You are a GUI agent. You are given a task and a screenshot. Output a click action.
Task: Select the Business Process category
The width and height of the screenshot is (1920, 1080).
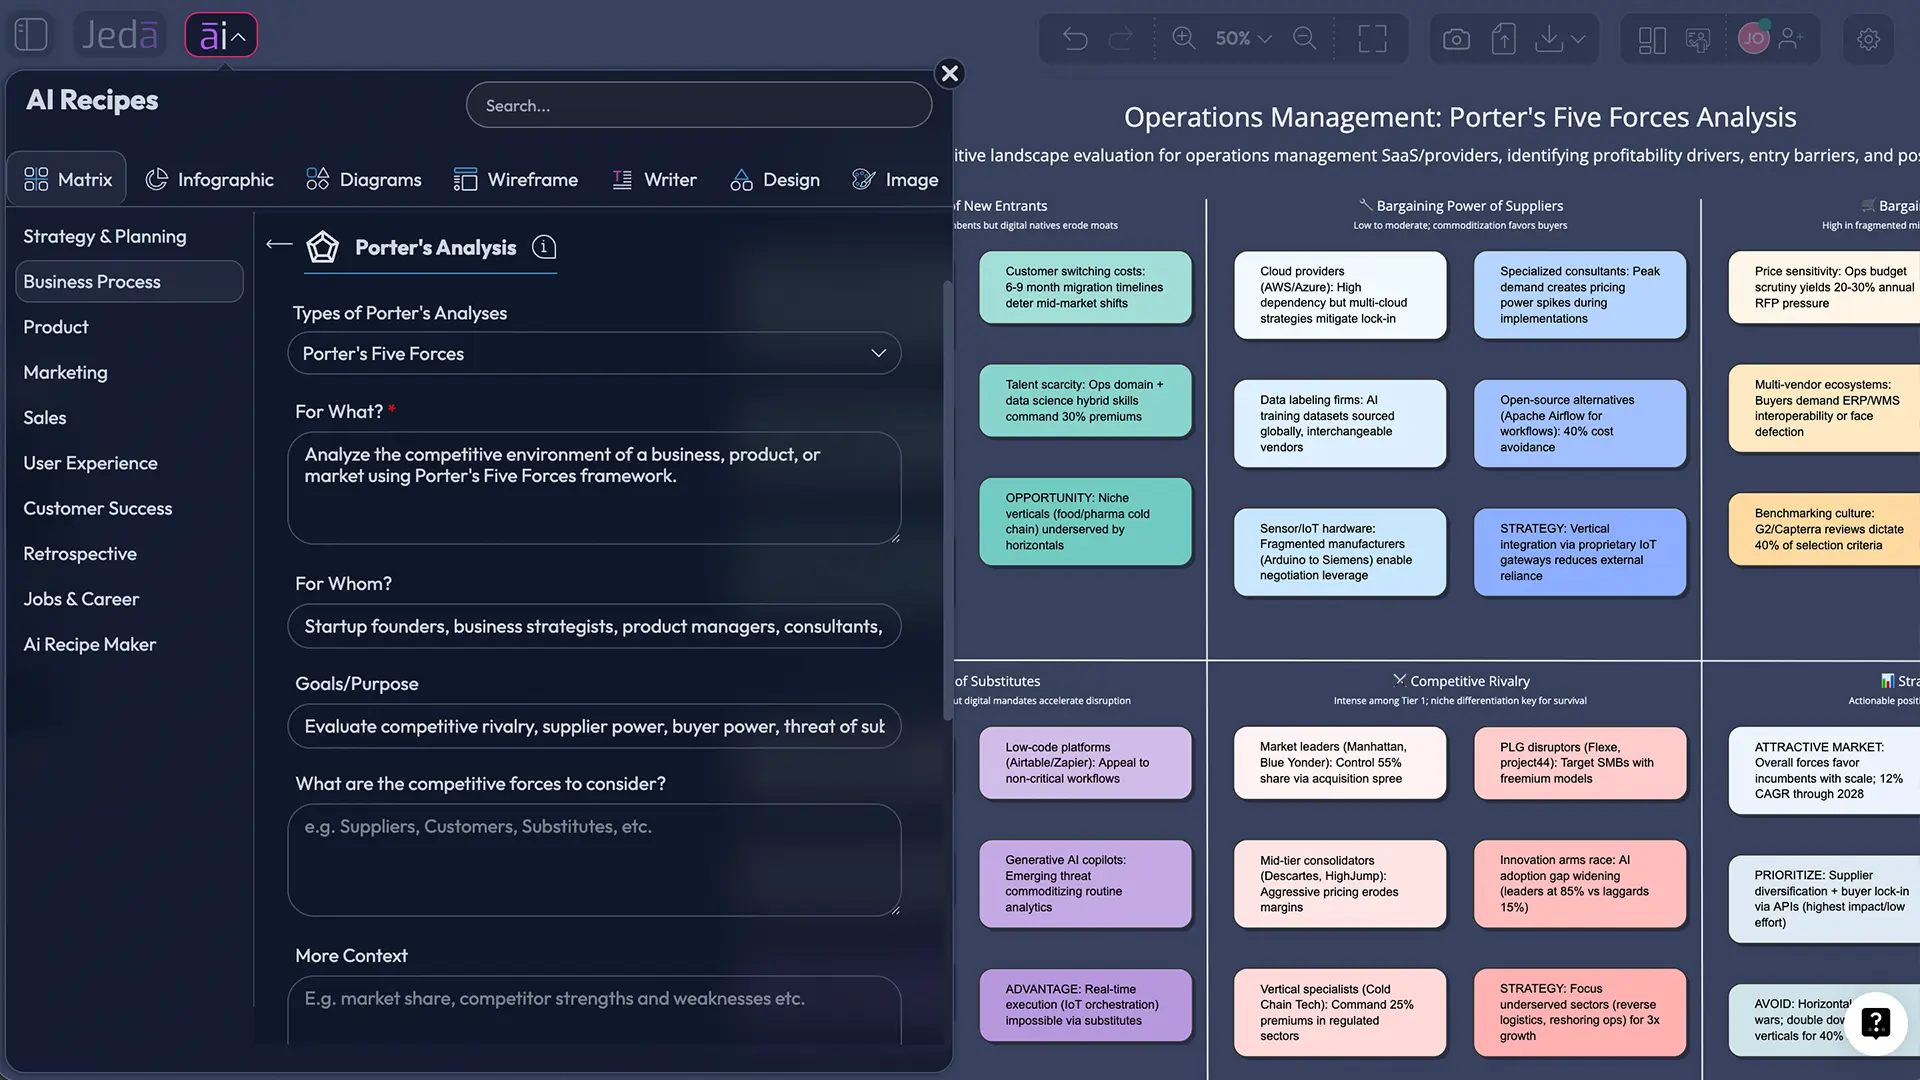[129, 282]
